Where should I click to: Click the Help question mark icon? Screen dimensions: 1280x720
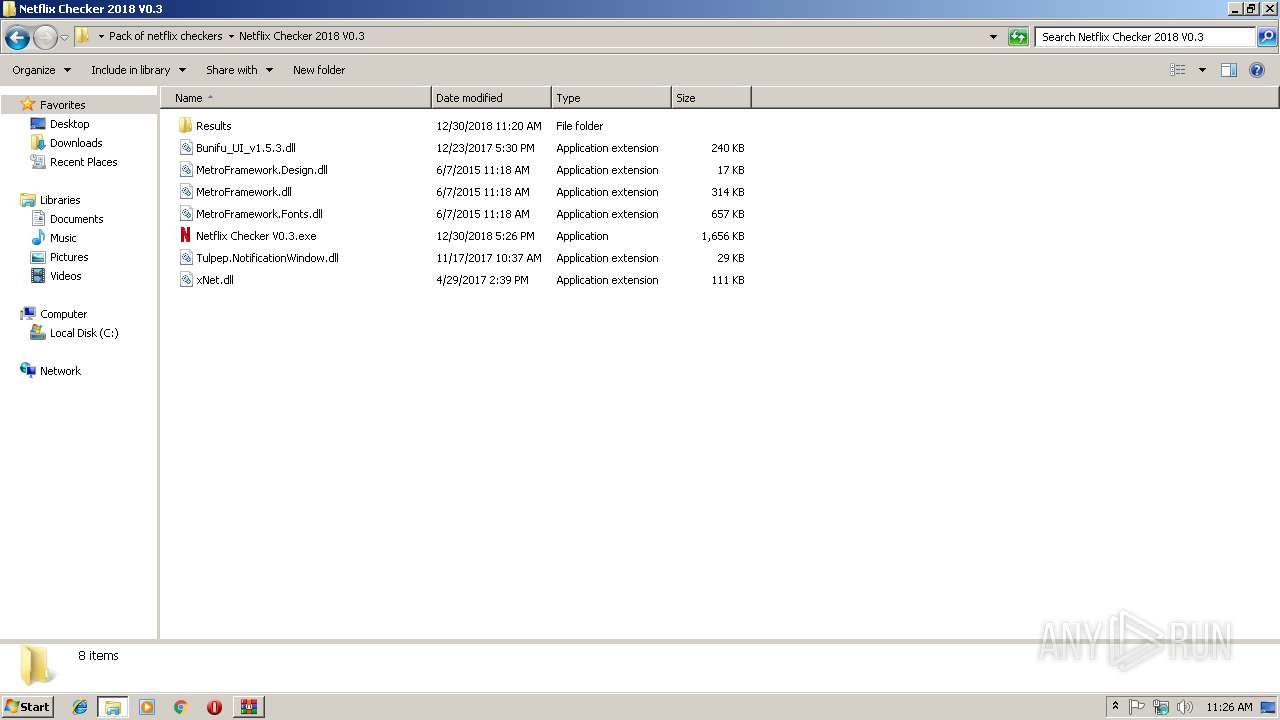[1257, 70]
